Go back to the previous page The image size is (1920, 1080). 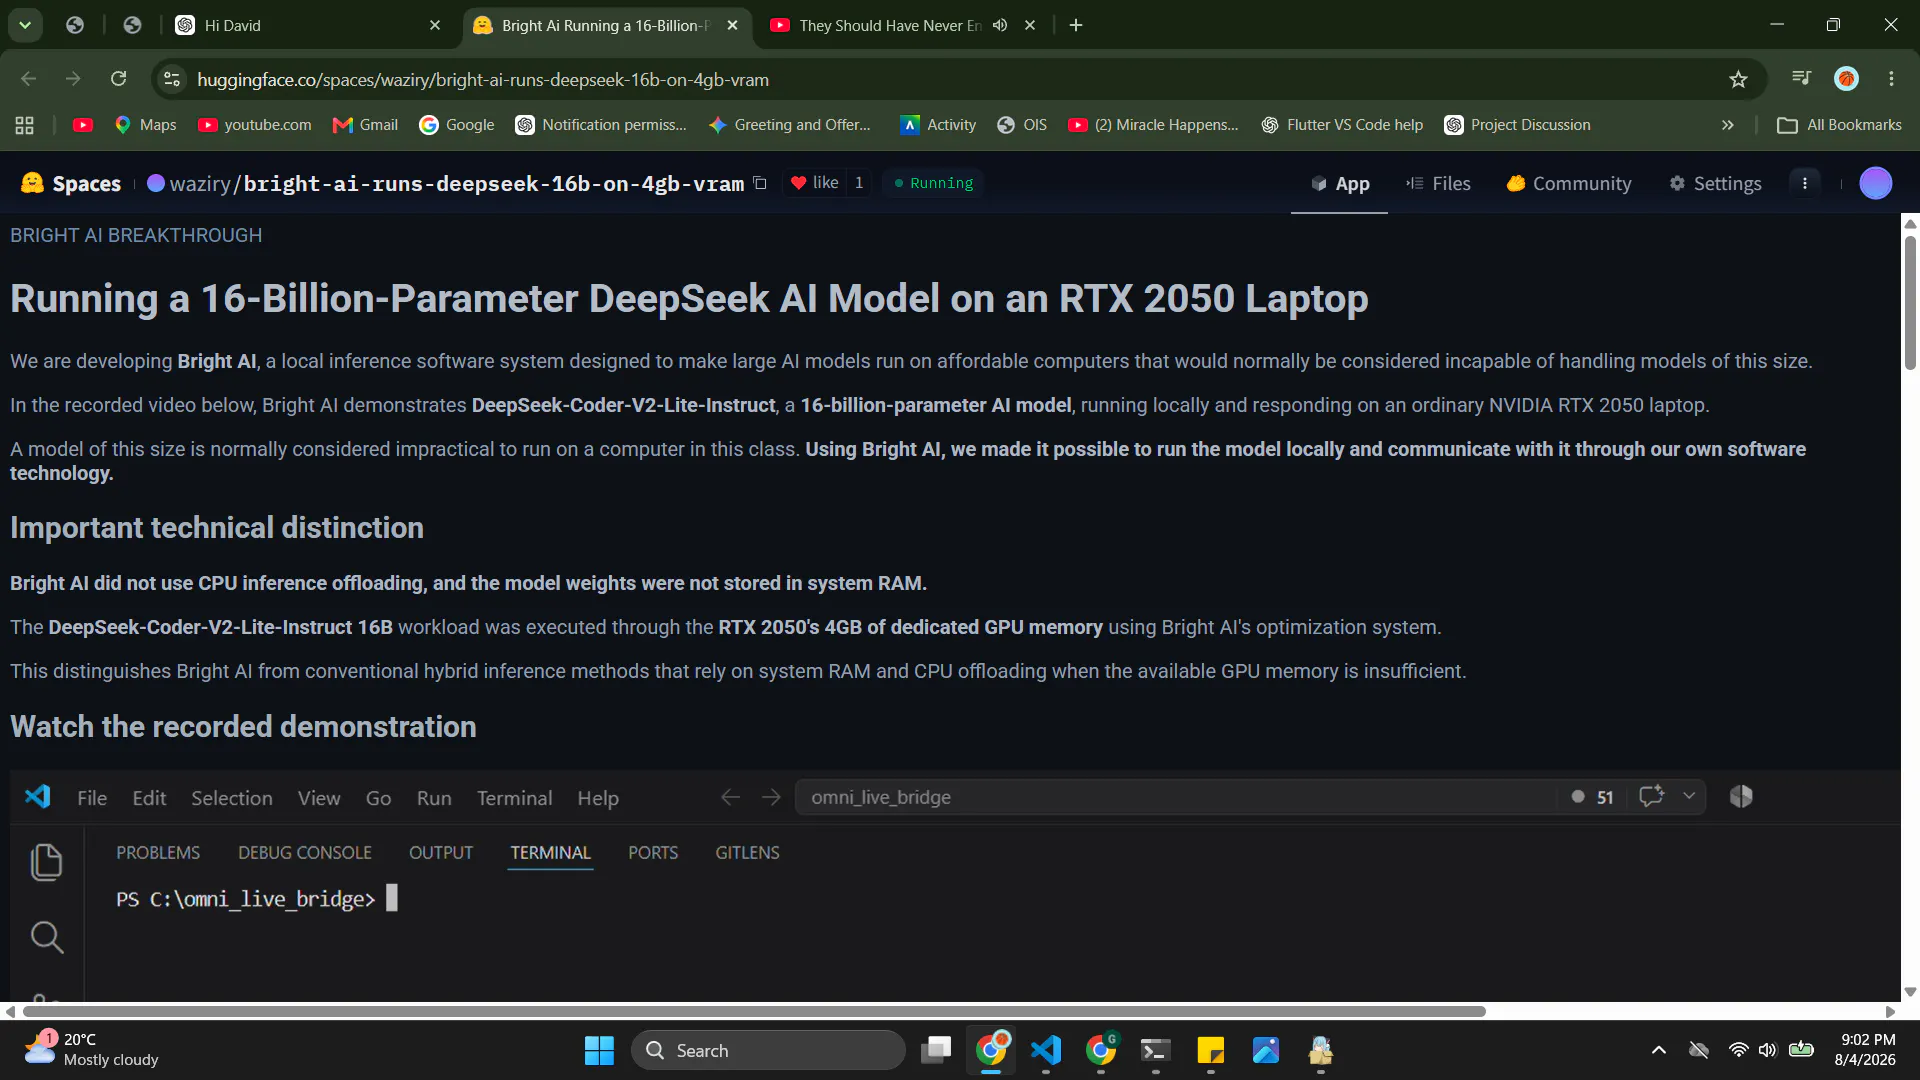[28, 79]
